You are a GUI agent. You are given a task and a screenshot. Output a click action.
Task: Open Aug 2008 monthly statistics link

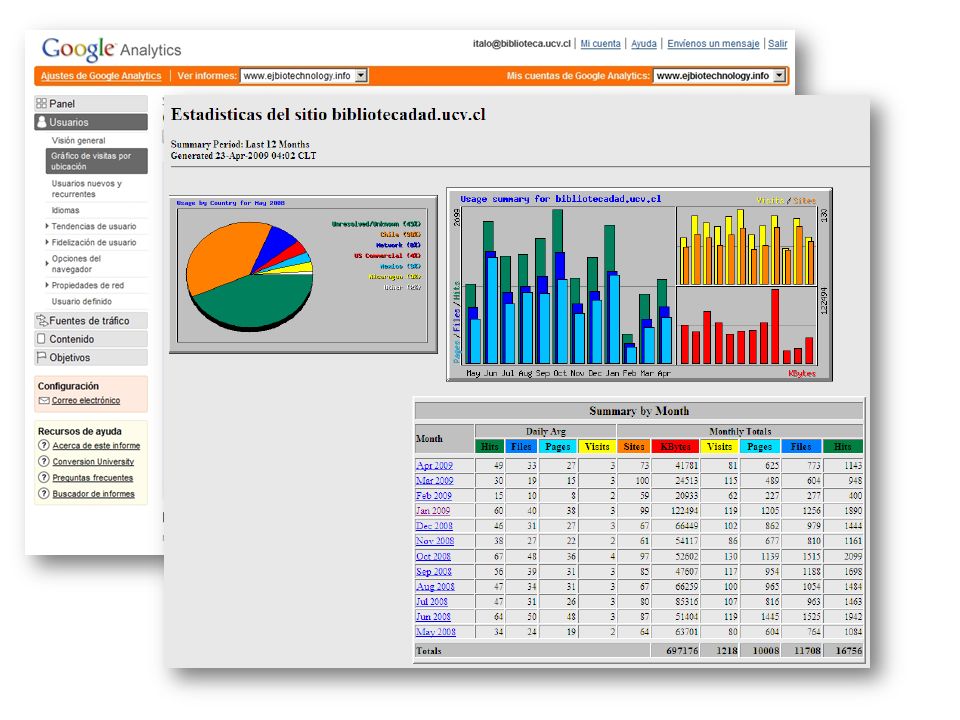pos(435,587)
